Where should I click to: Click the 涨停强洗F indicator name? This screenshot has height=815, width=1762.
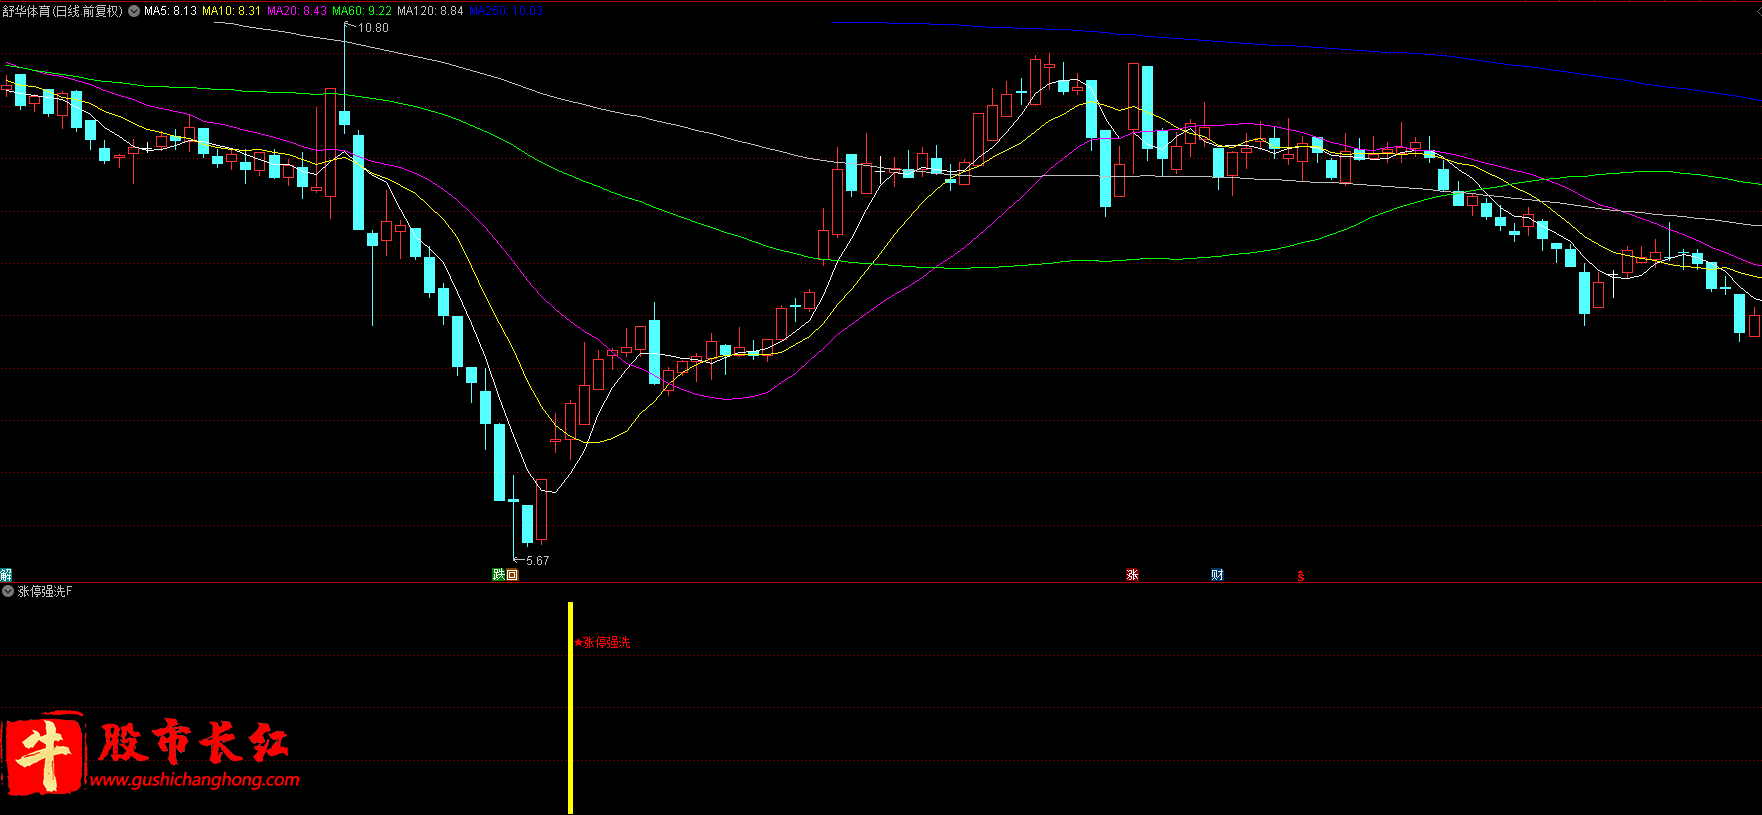click(45, 591)
